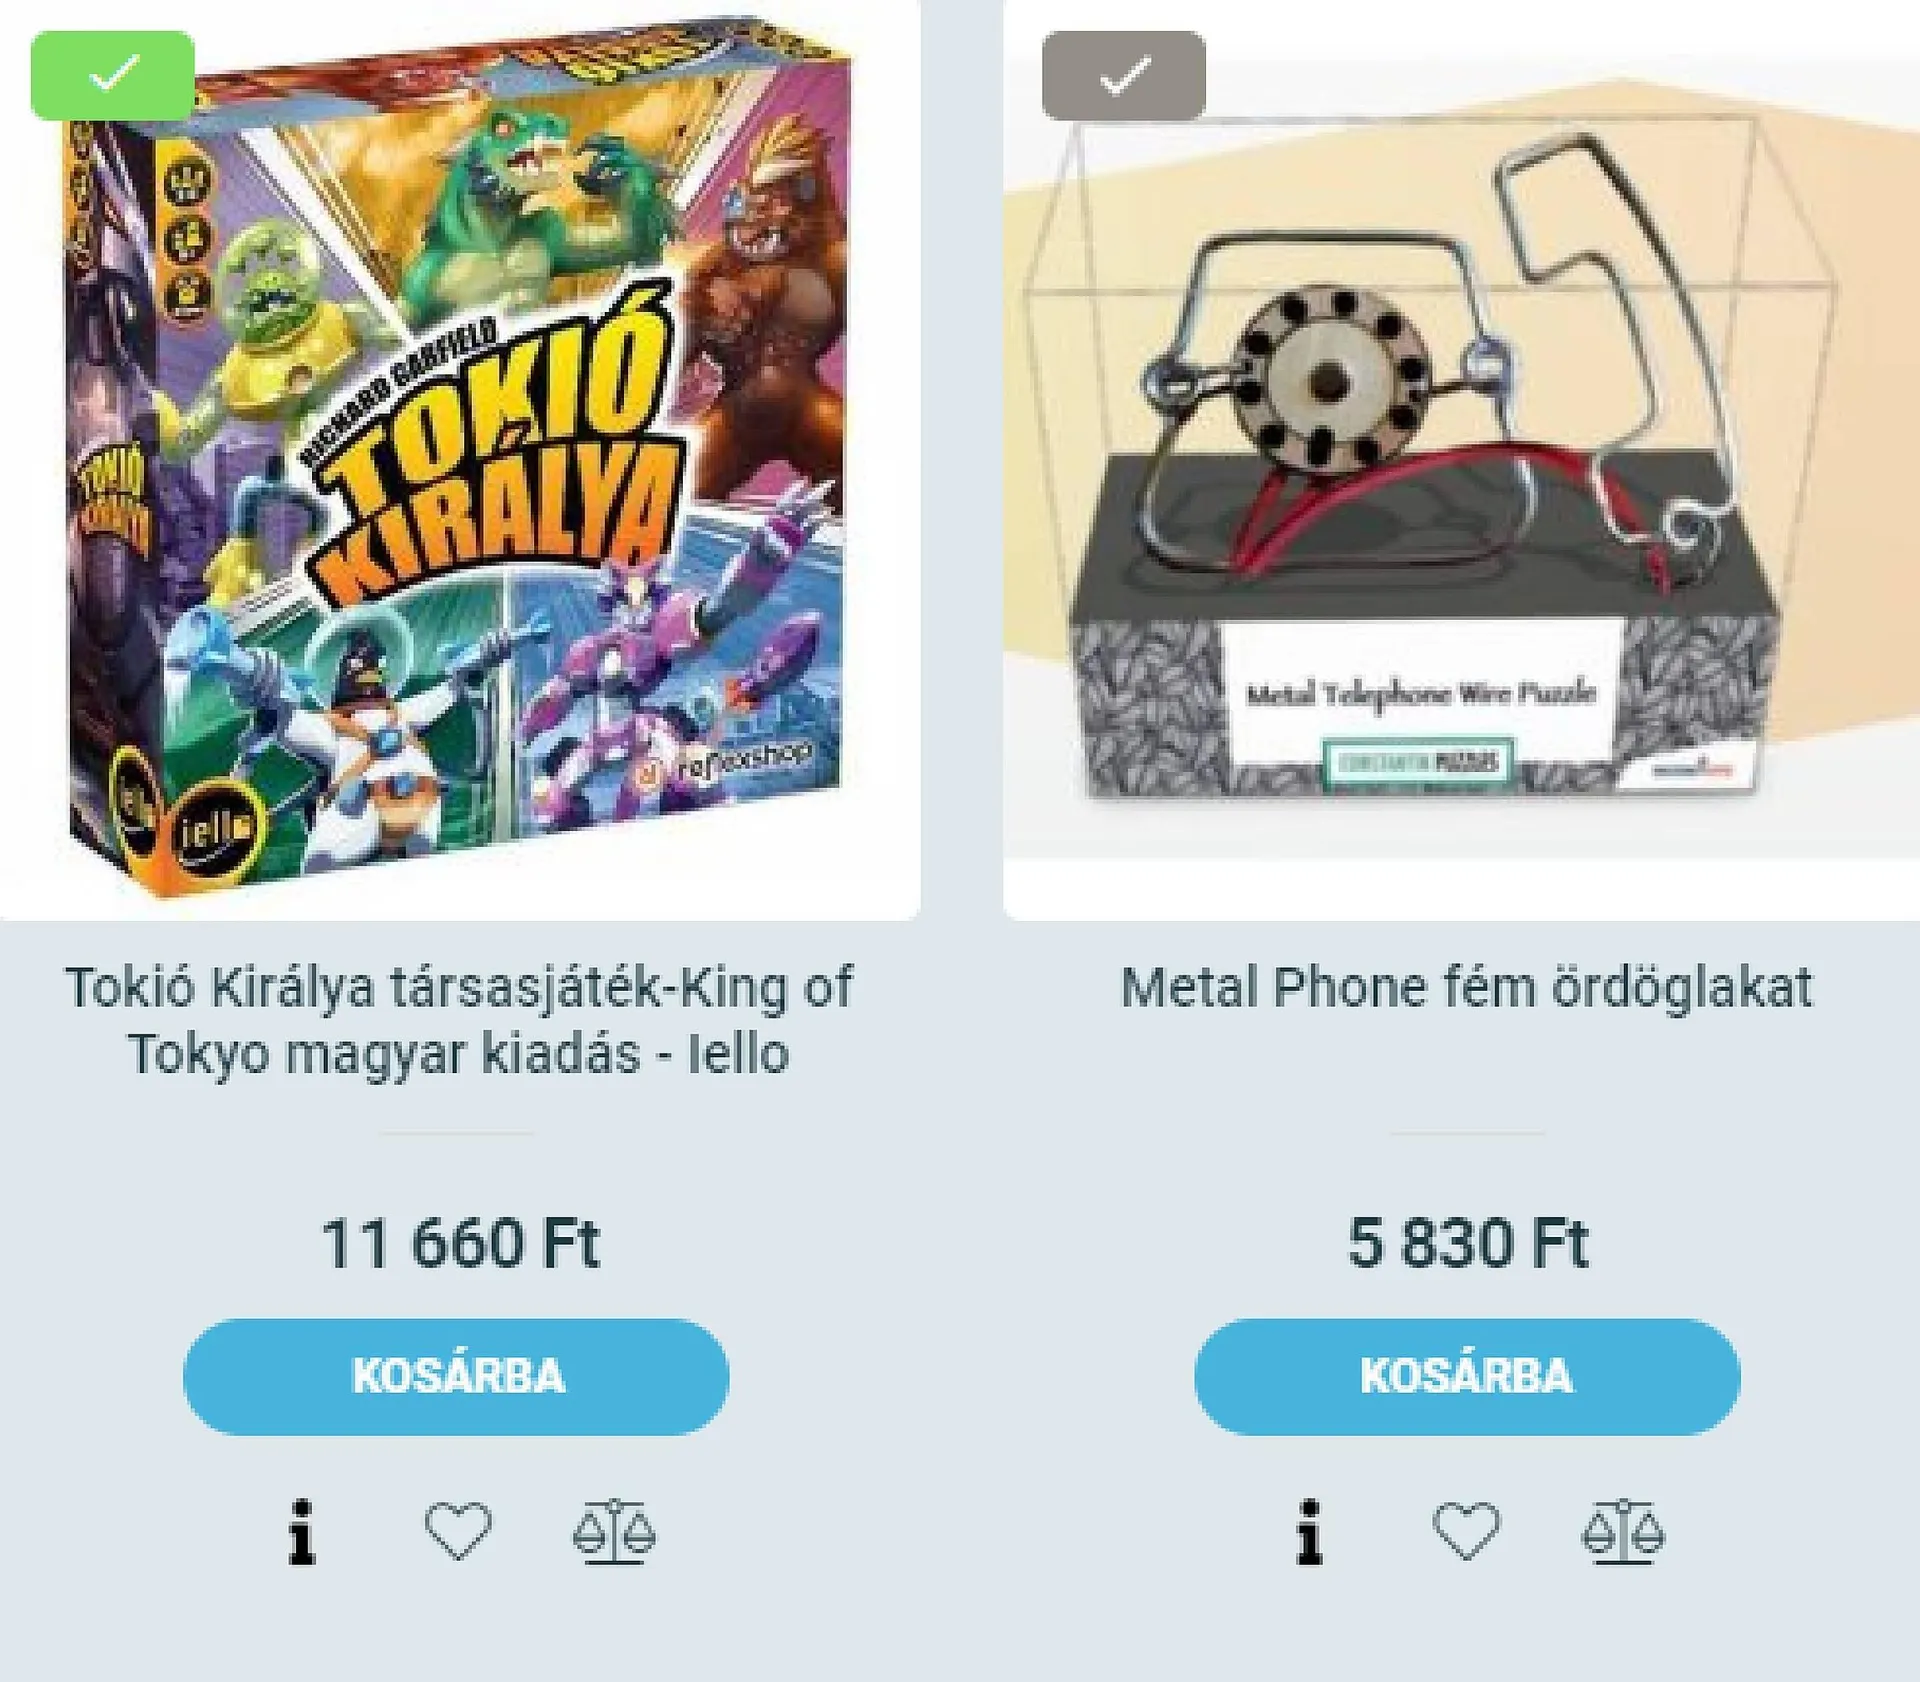This screenshot has height=1682, width=1920.
Task: Open the Metal Phone fém ördöglakat link
Action: coord(1466,988)
